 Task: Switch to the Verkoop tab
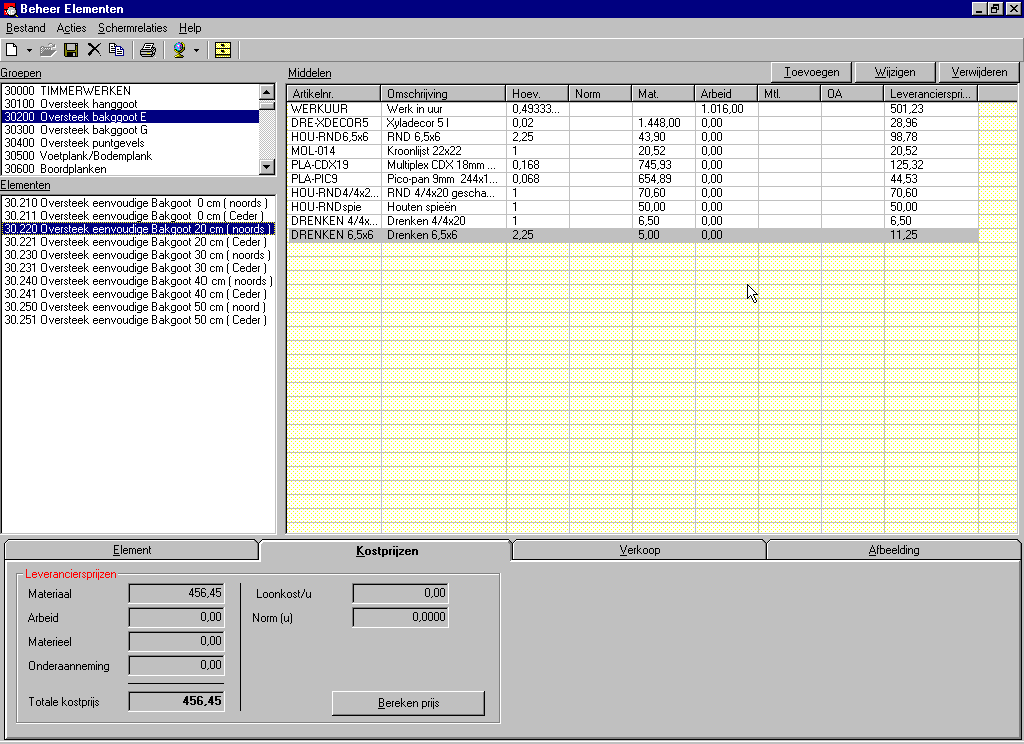(x=639, y=550)
